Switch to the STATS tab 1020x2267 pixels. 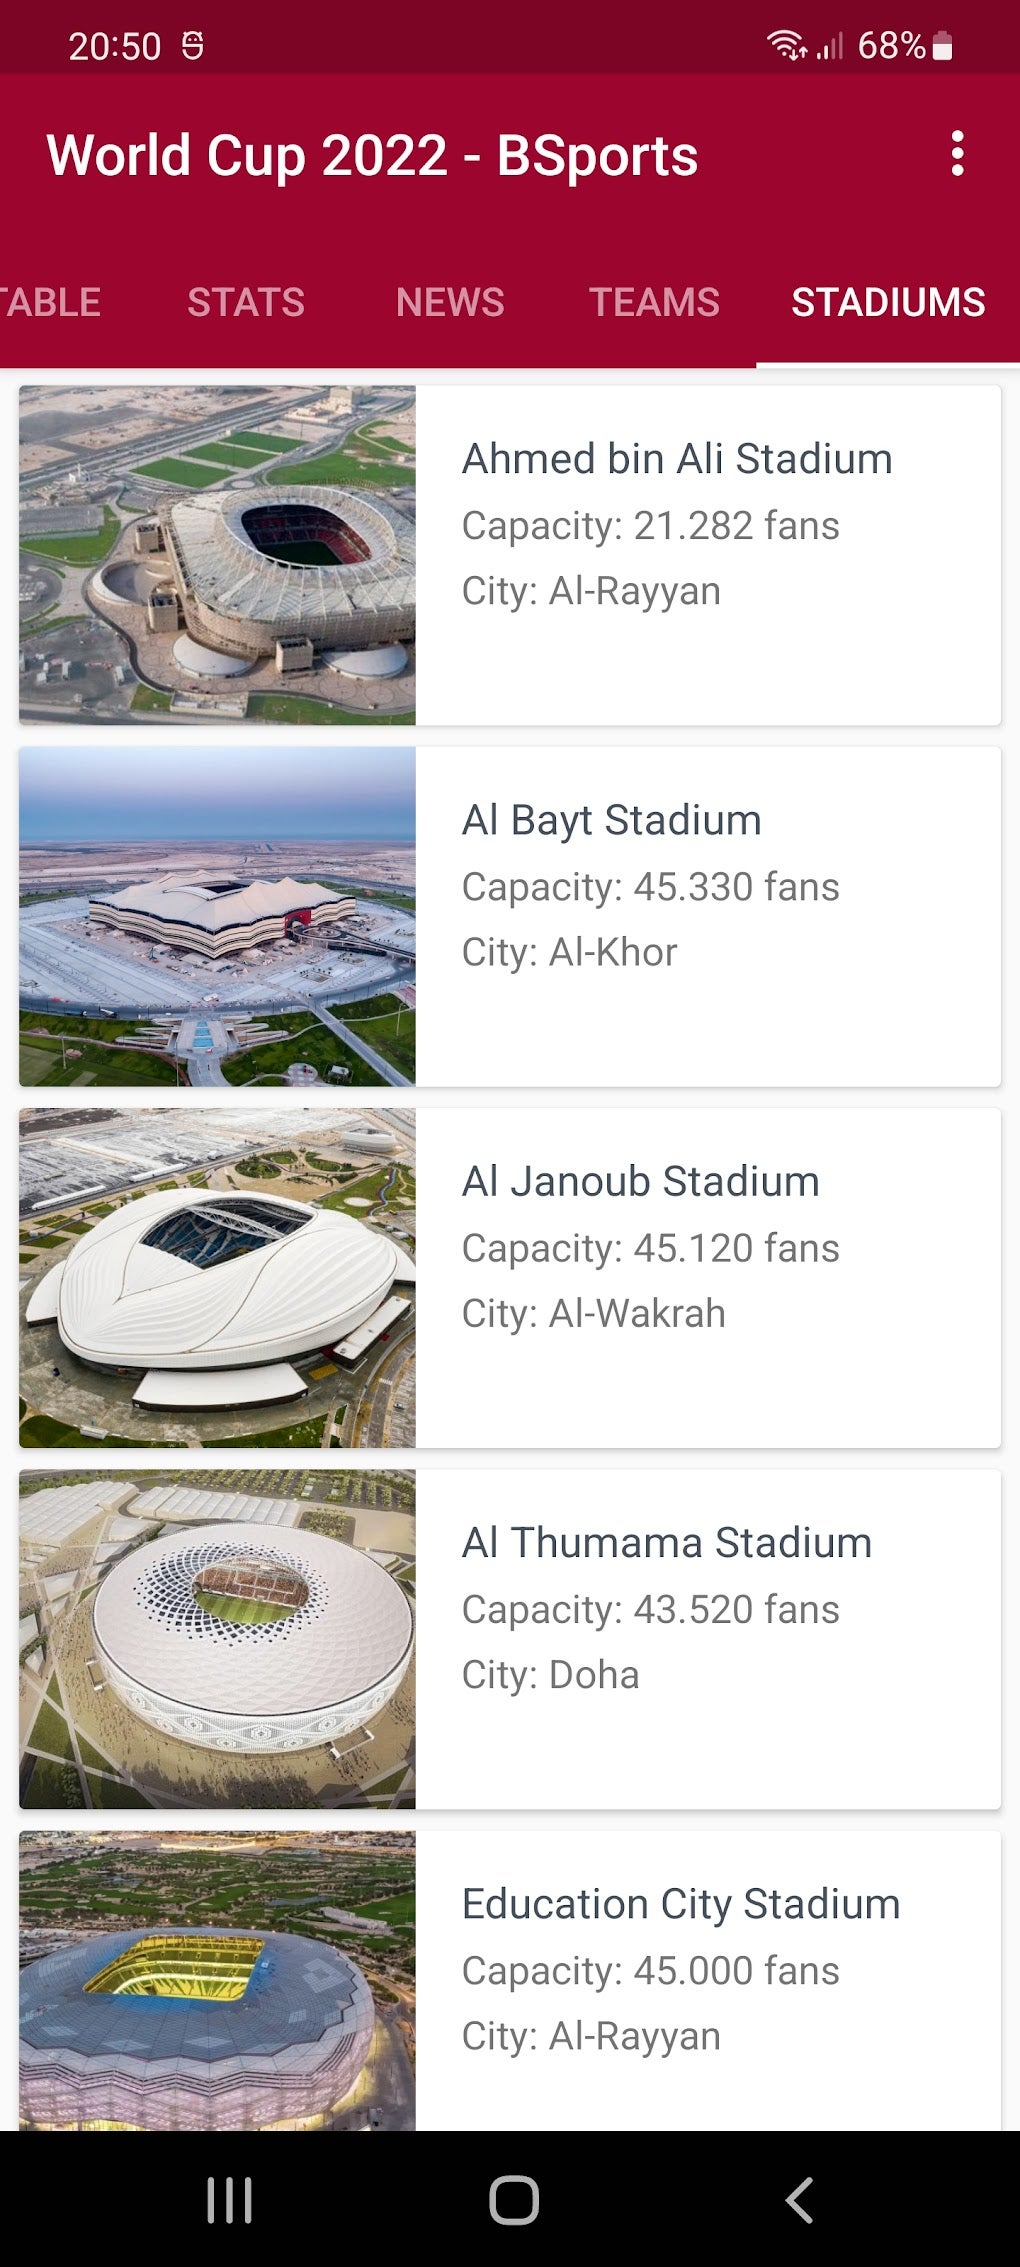tap(246, 302)
